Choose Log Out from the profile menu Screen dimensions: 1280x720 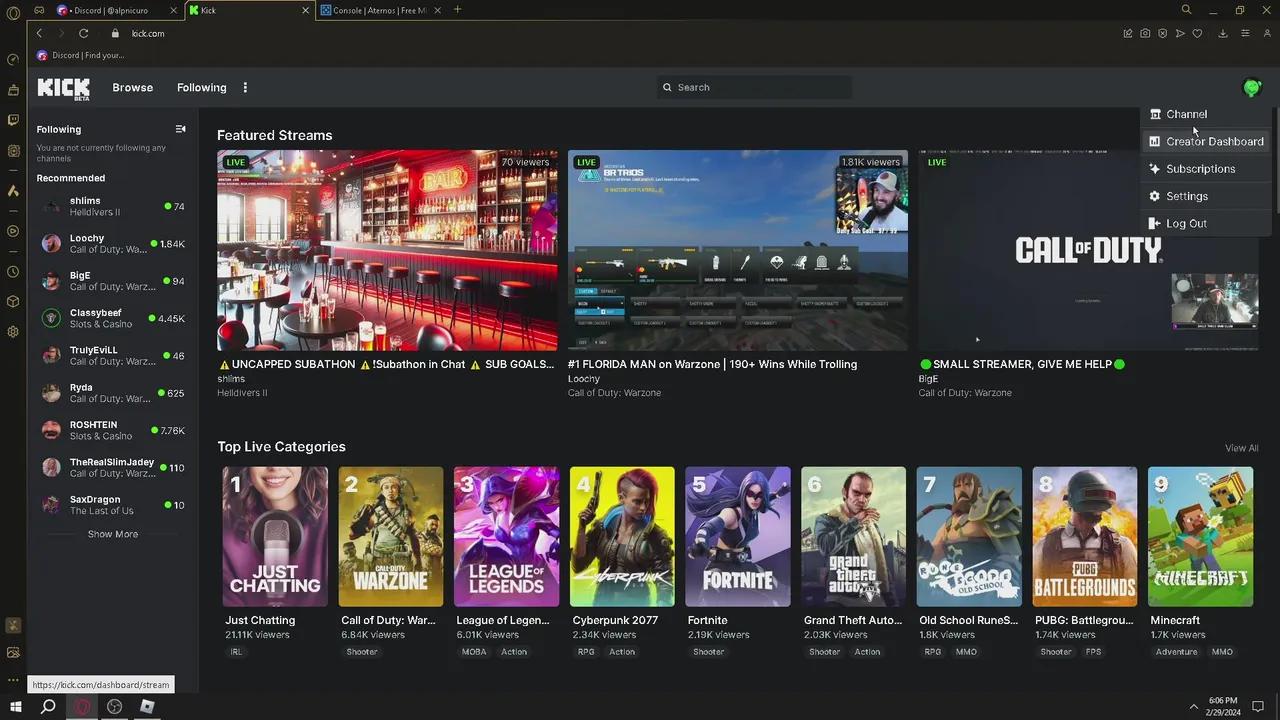pyautogui.click(x=1205, y=223)
